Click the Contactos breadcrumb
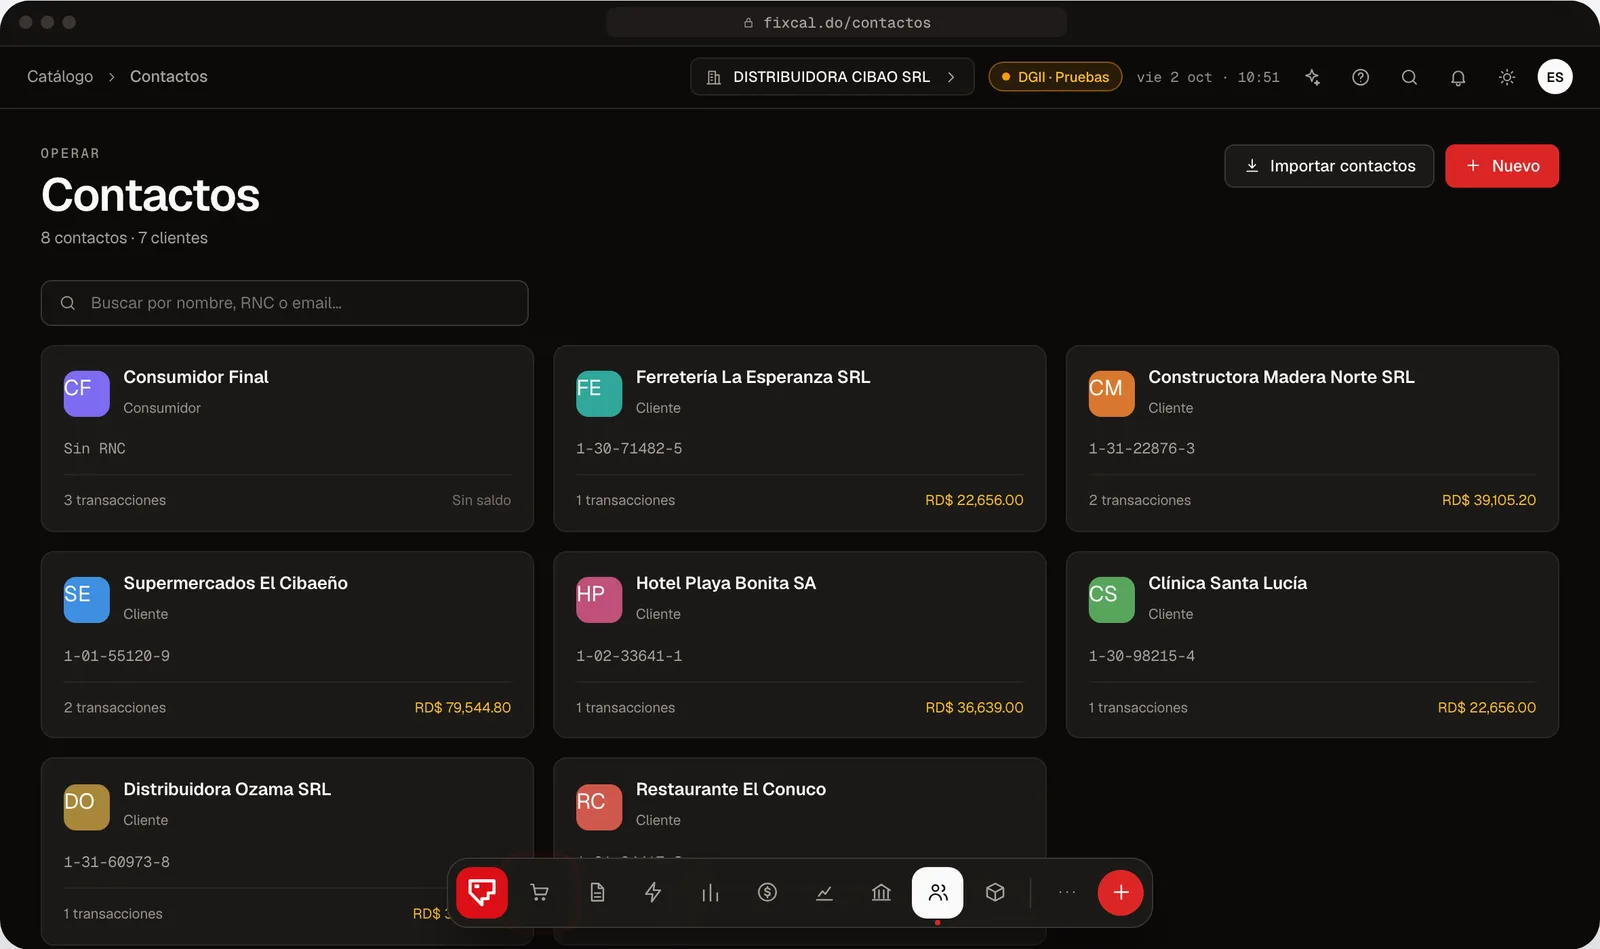 pos(169,77)
